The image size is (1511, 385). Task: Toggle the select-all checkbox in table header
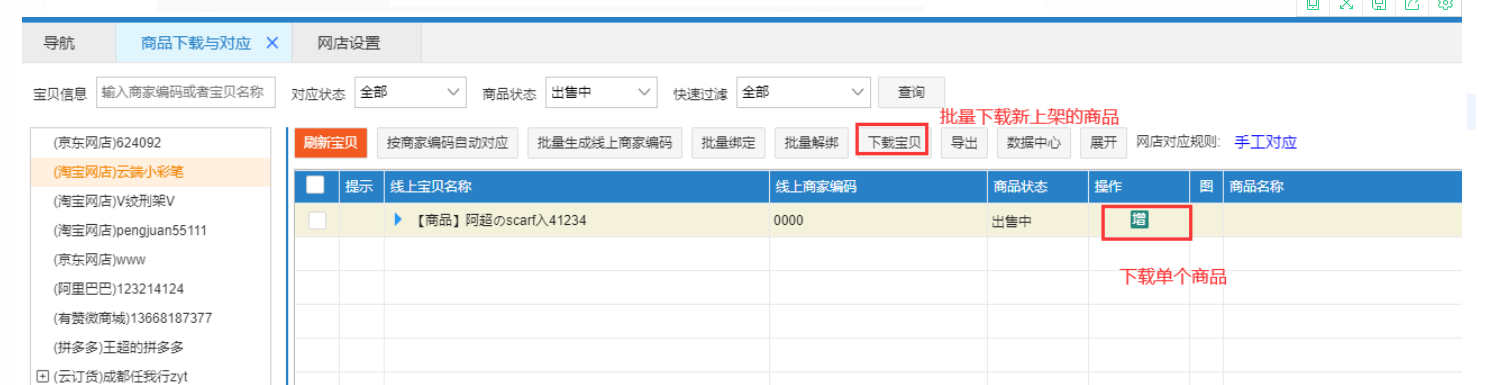[x=315, y=185]
